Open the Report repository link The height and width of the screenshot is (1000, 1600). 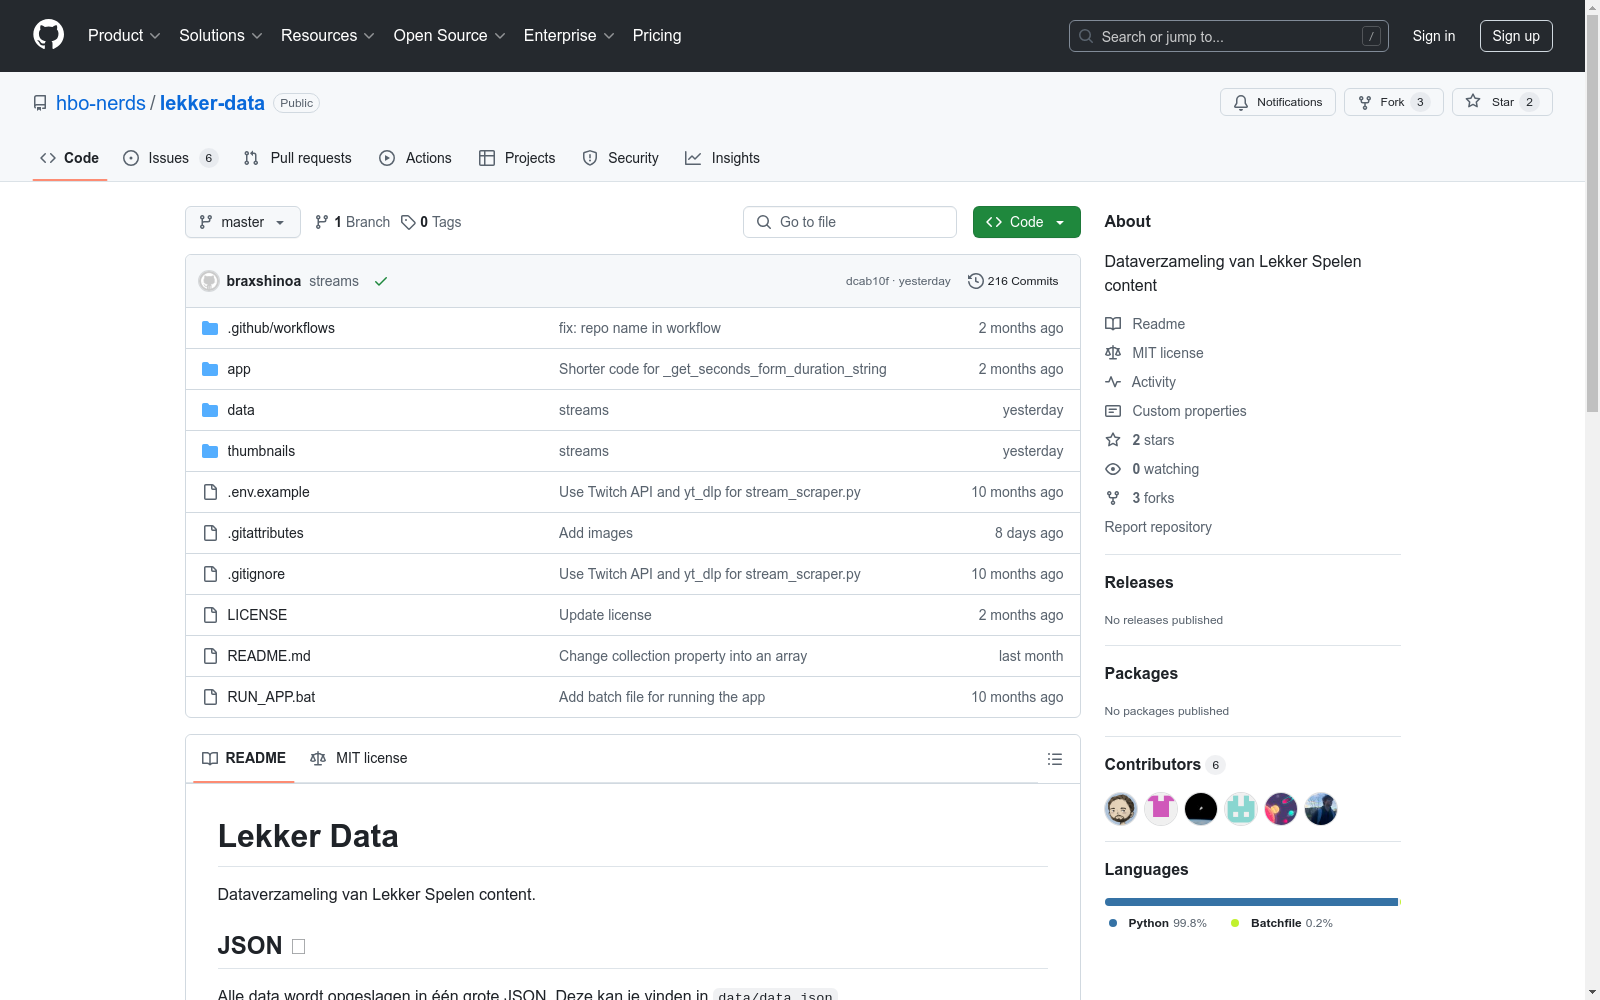pyautogui.click(x=1158, y=527)
